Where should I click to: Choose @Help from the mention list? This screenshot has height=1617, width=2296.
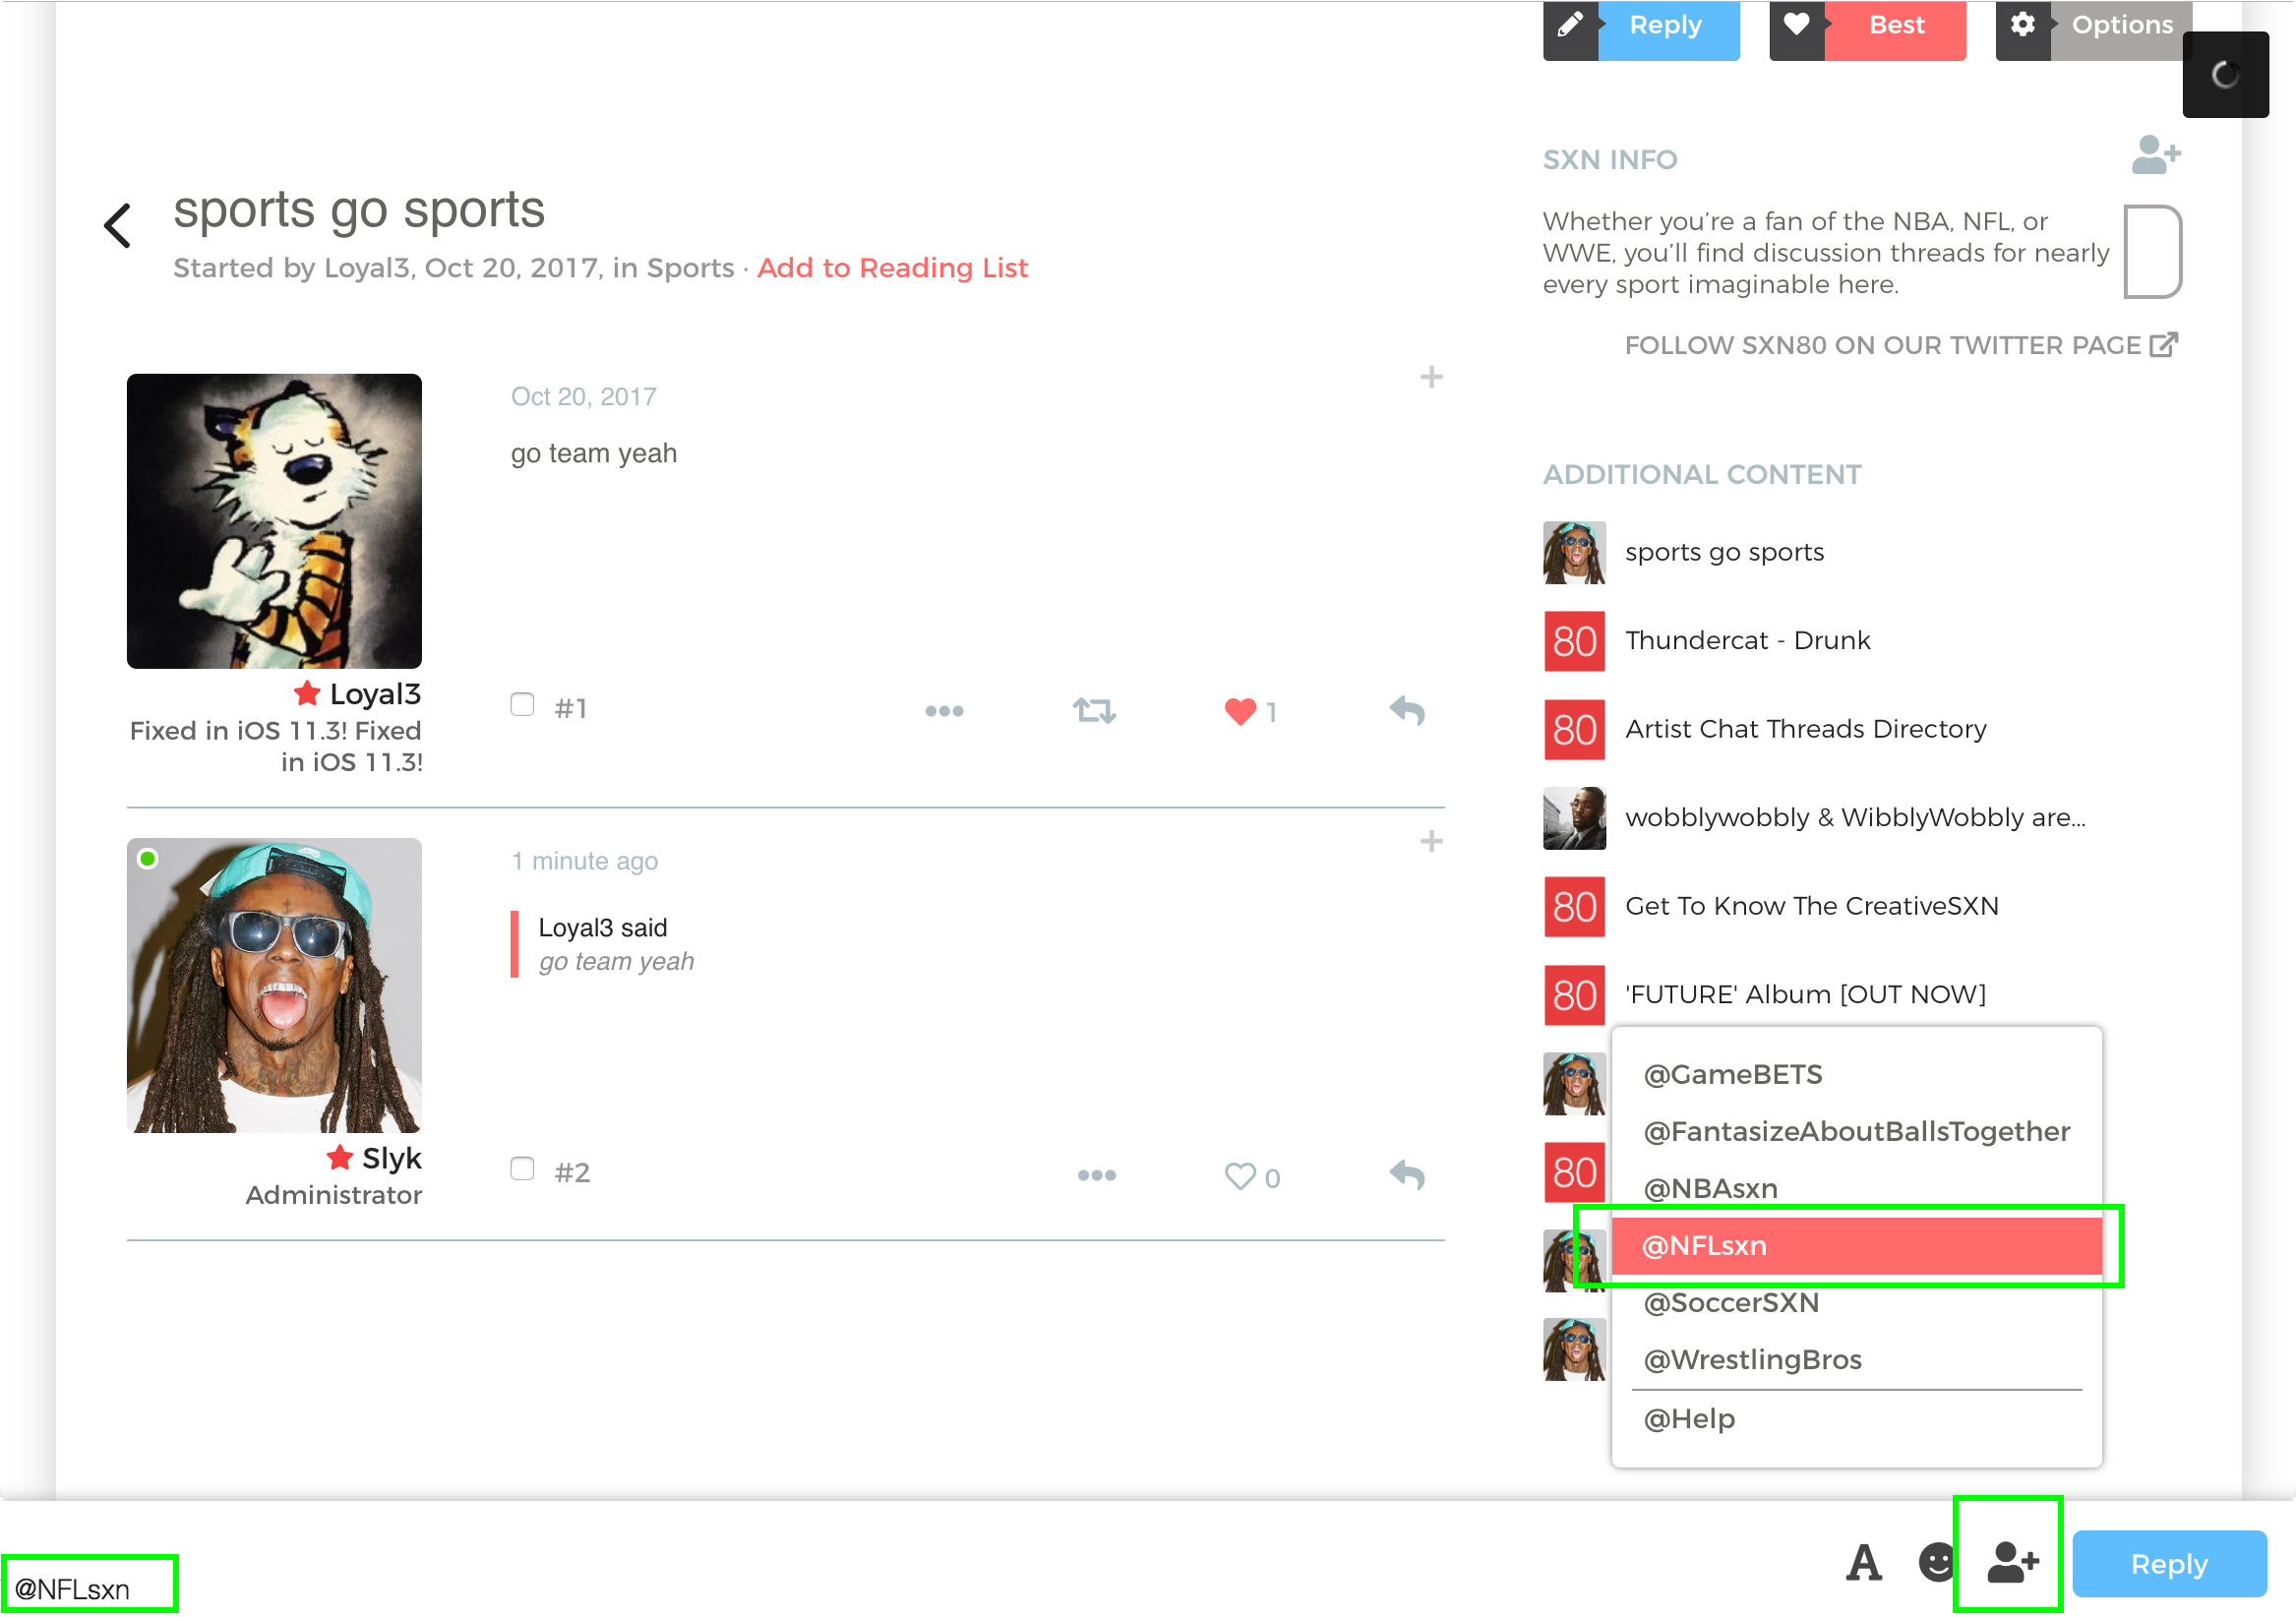click(1856, 1418)
